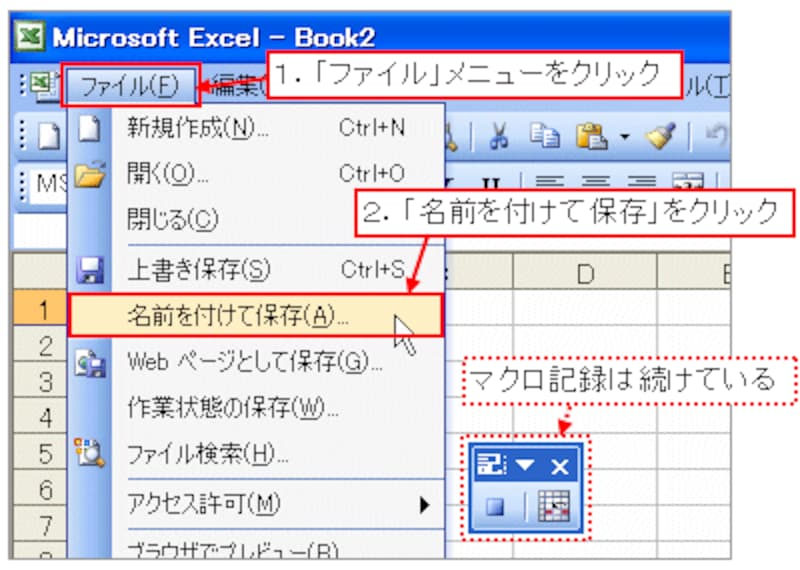Click the font name box showing MS
800x570 pixels.
tap(50, 183)
